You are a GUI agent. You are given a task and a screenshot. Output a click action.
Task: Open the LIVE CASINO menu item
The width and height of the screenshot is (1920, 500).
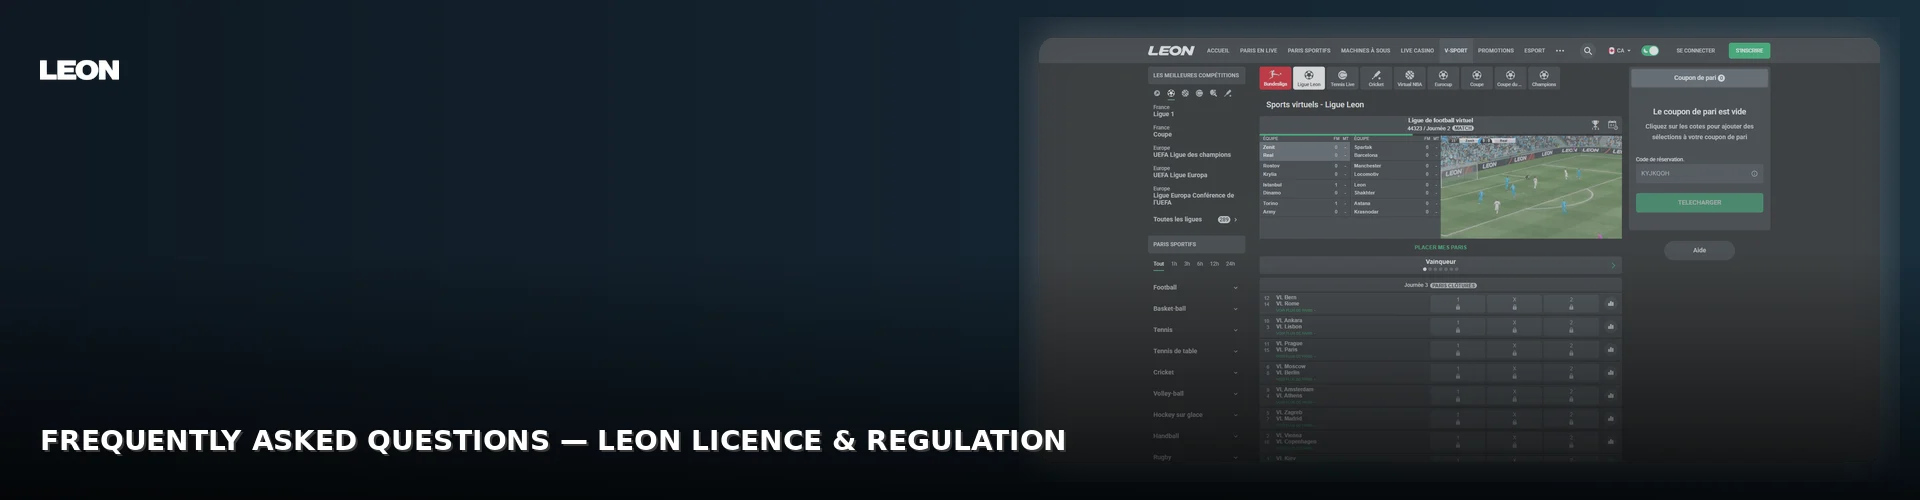pyautogui.click(x=1417, y=51)
